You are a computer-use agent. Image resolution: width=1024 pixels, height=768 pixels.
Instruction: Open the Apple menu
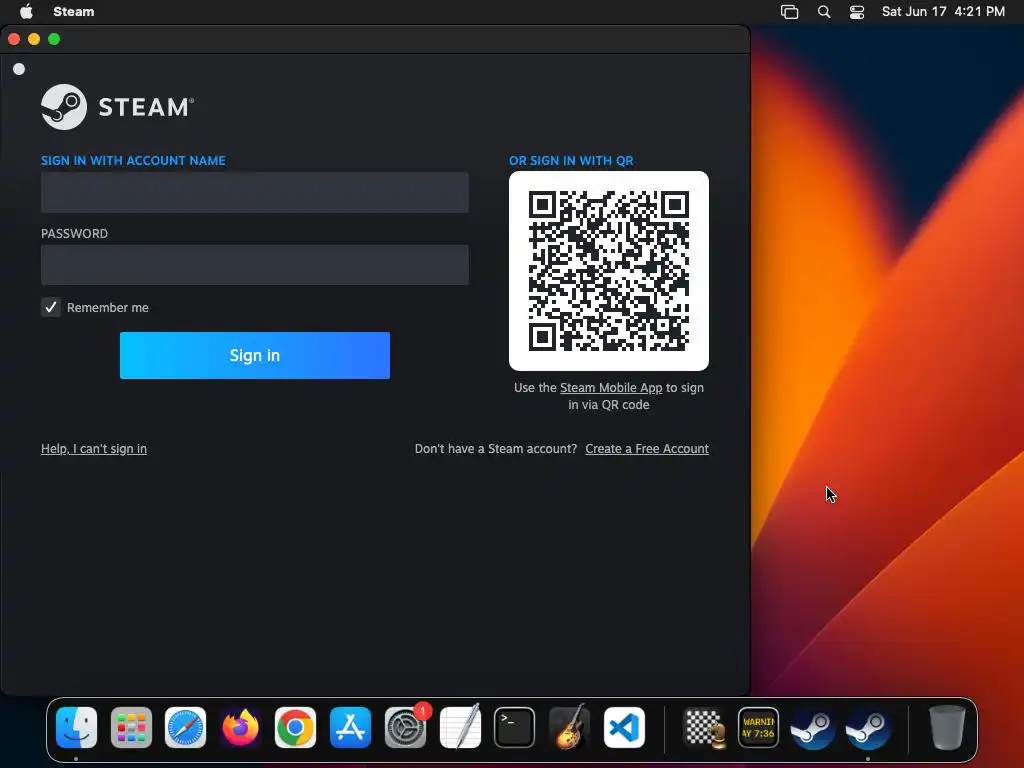tap(26, 11)
